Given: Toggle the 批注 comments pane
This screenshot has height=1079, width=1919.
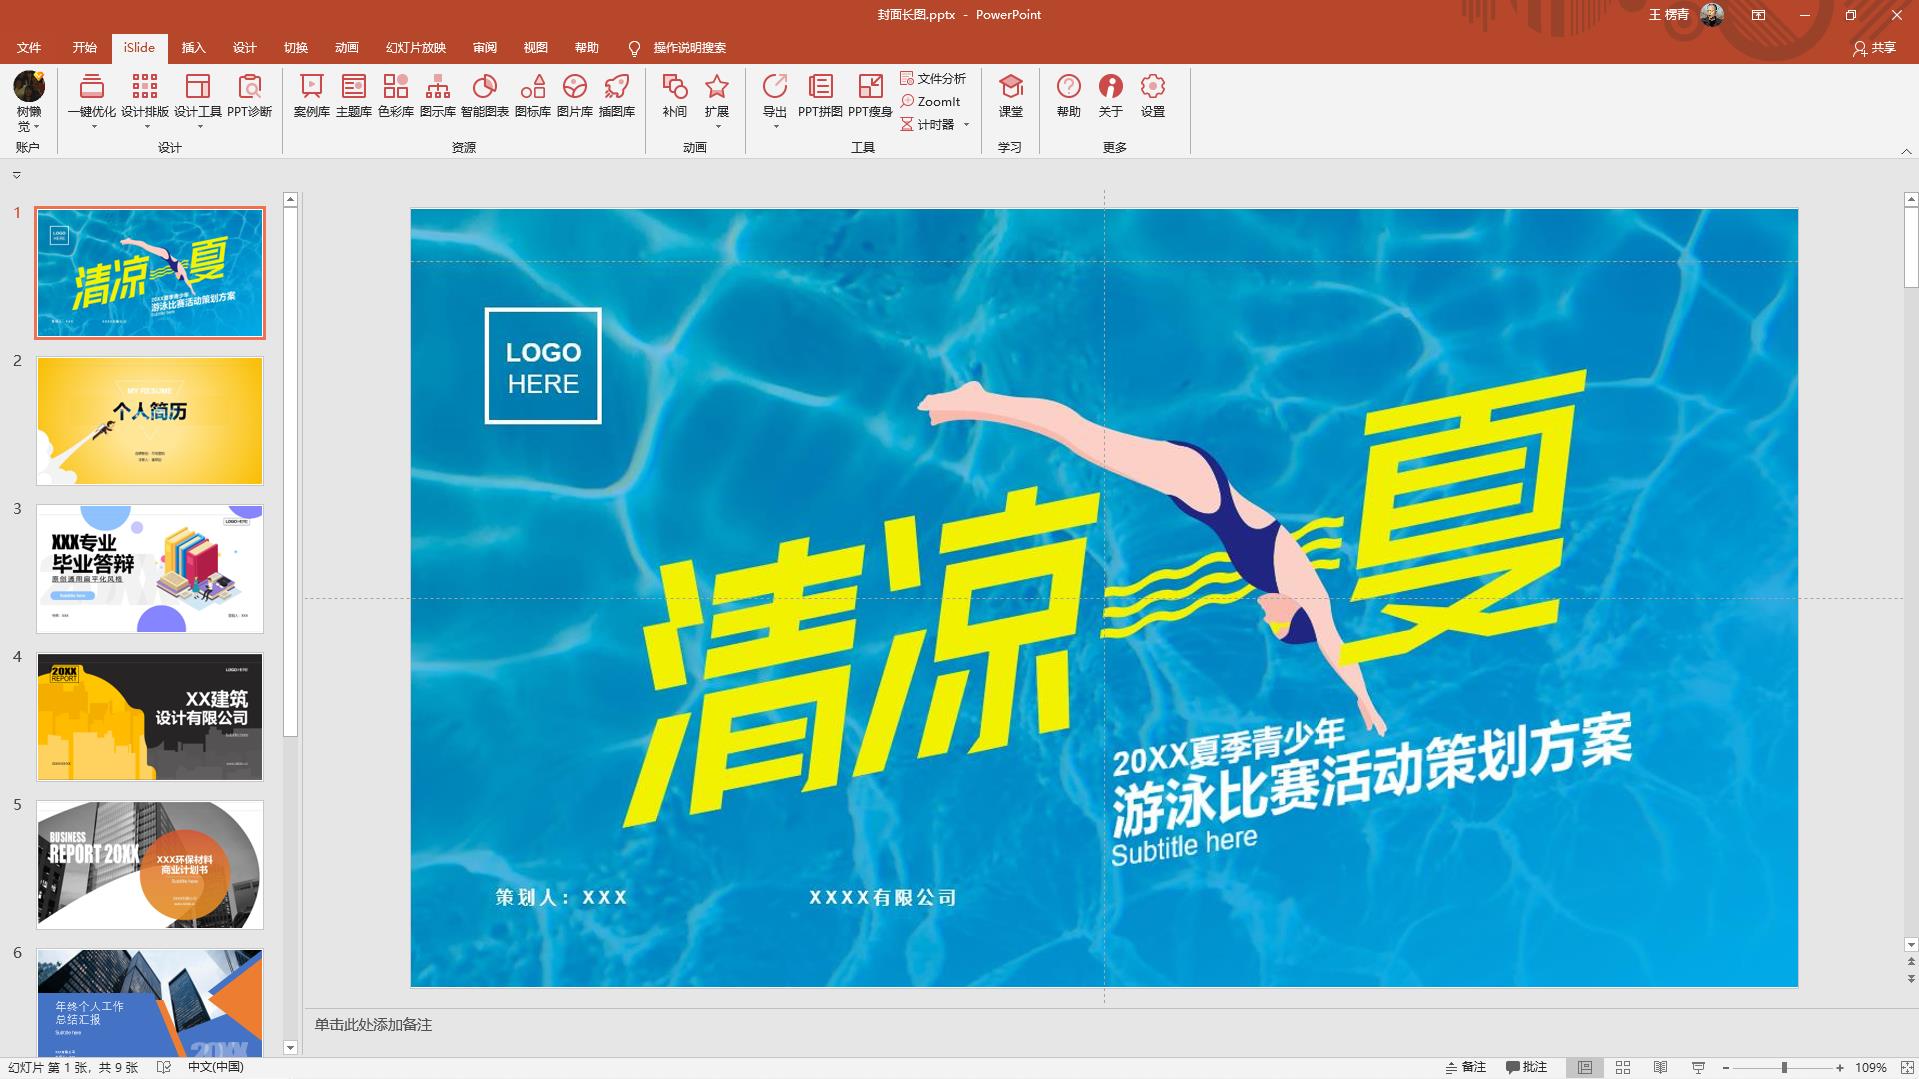Looking at the screenshot, I should [x=1527, y=1067].
